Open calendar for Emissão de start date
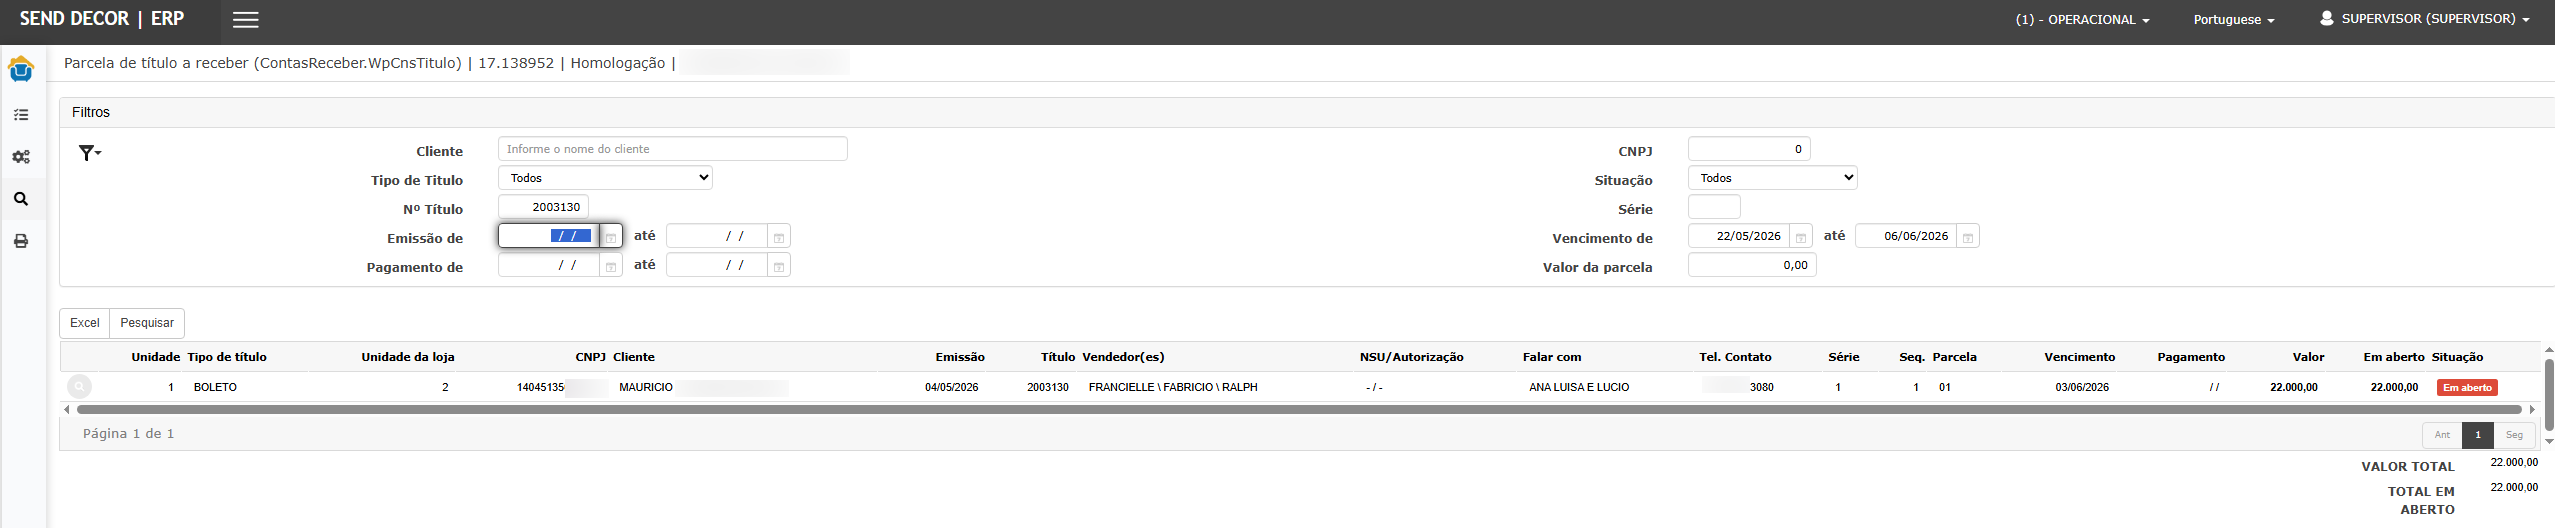 pos(611,237)
